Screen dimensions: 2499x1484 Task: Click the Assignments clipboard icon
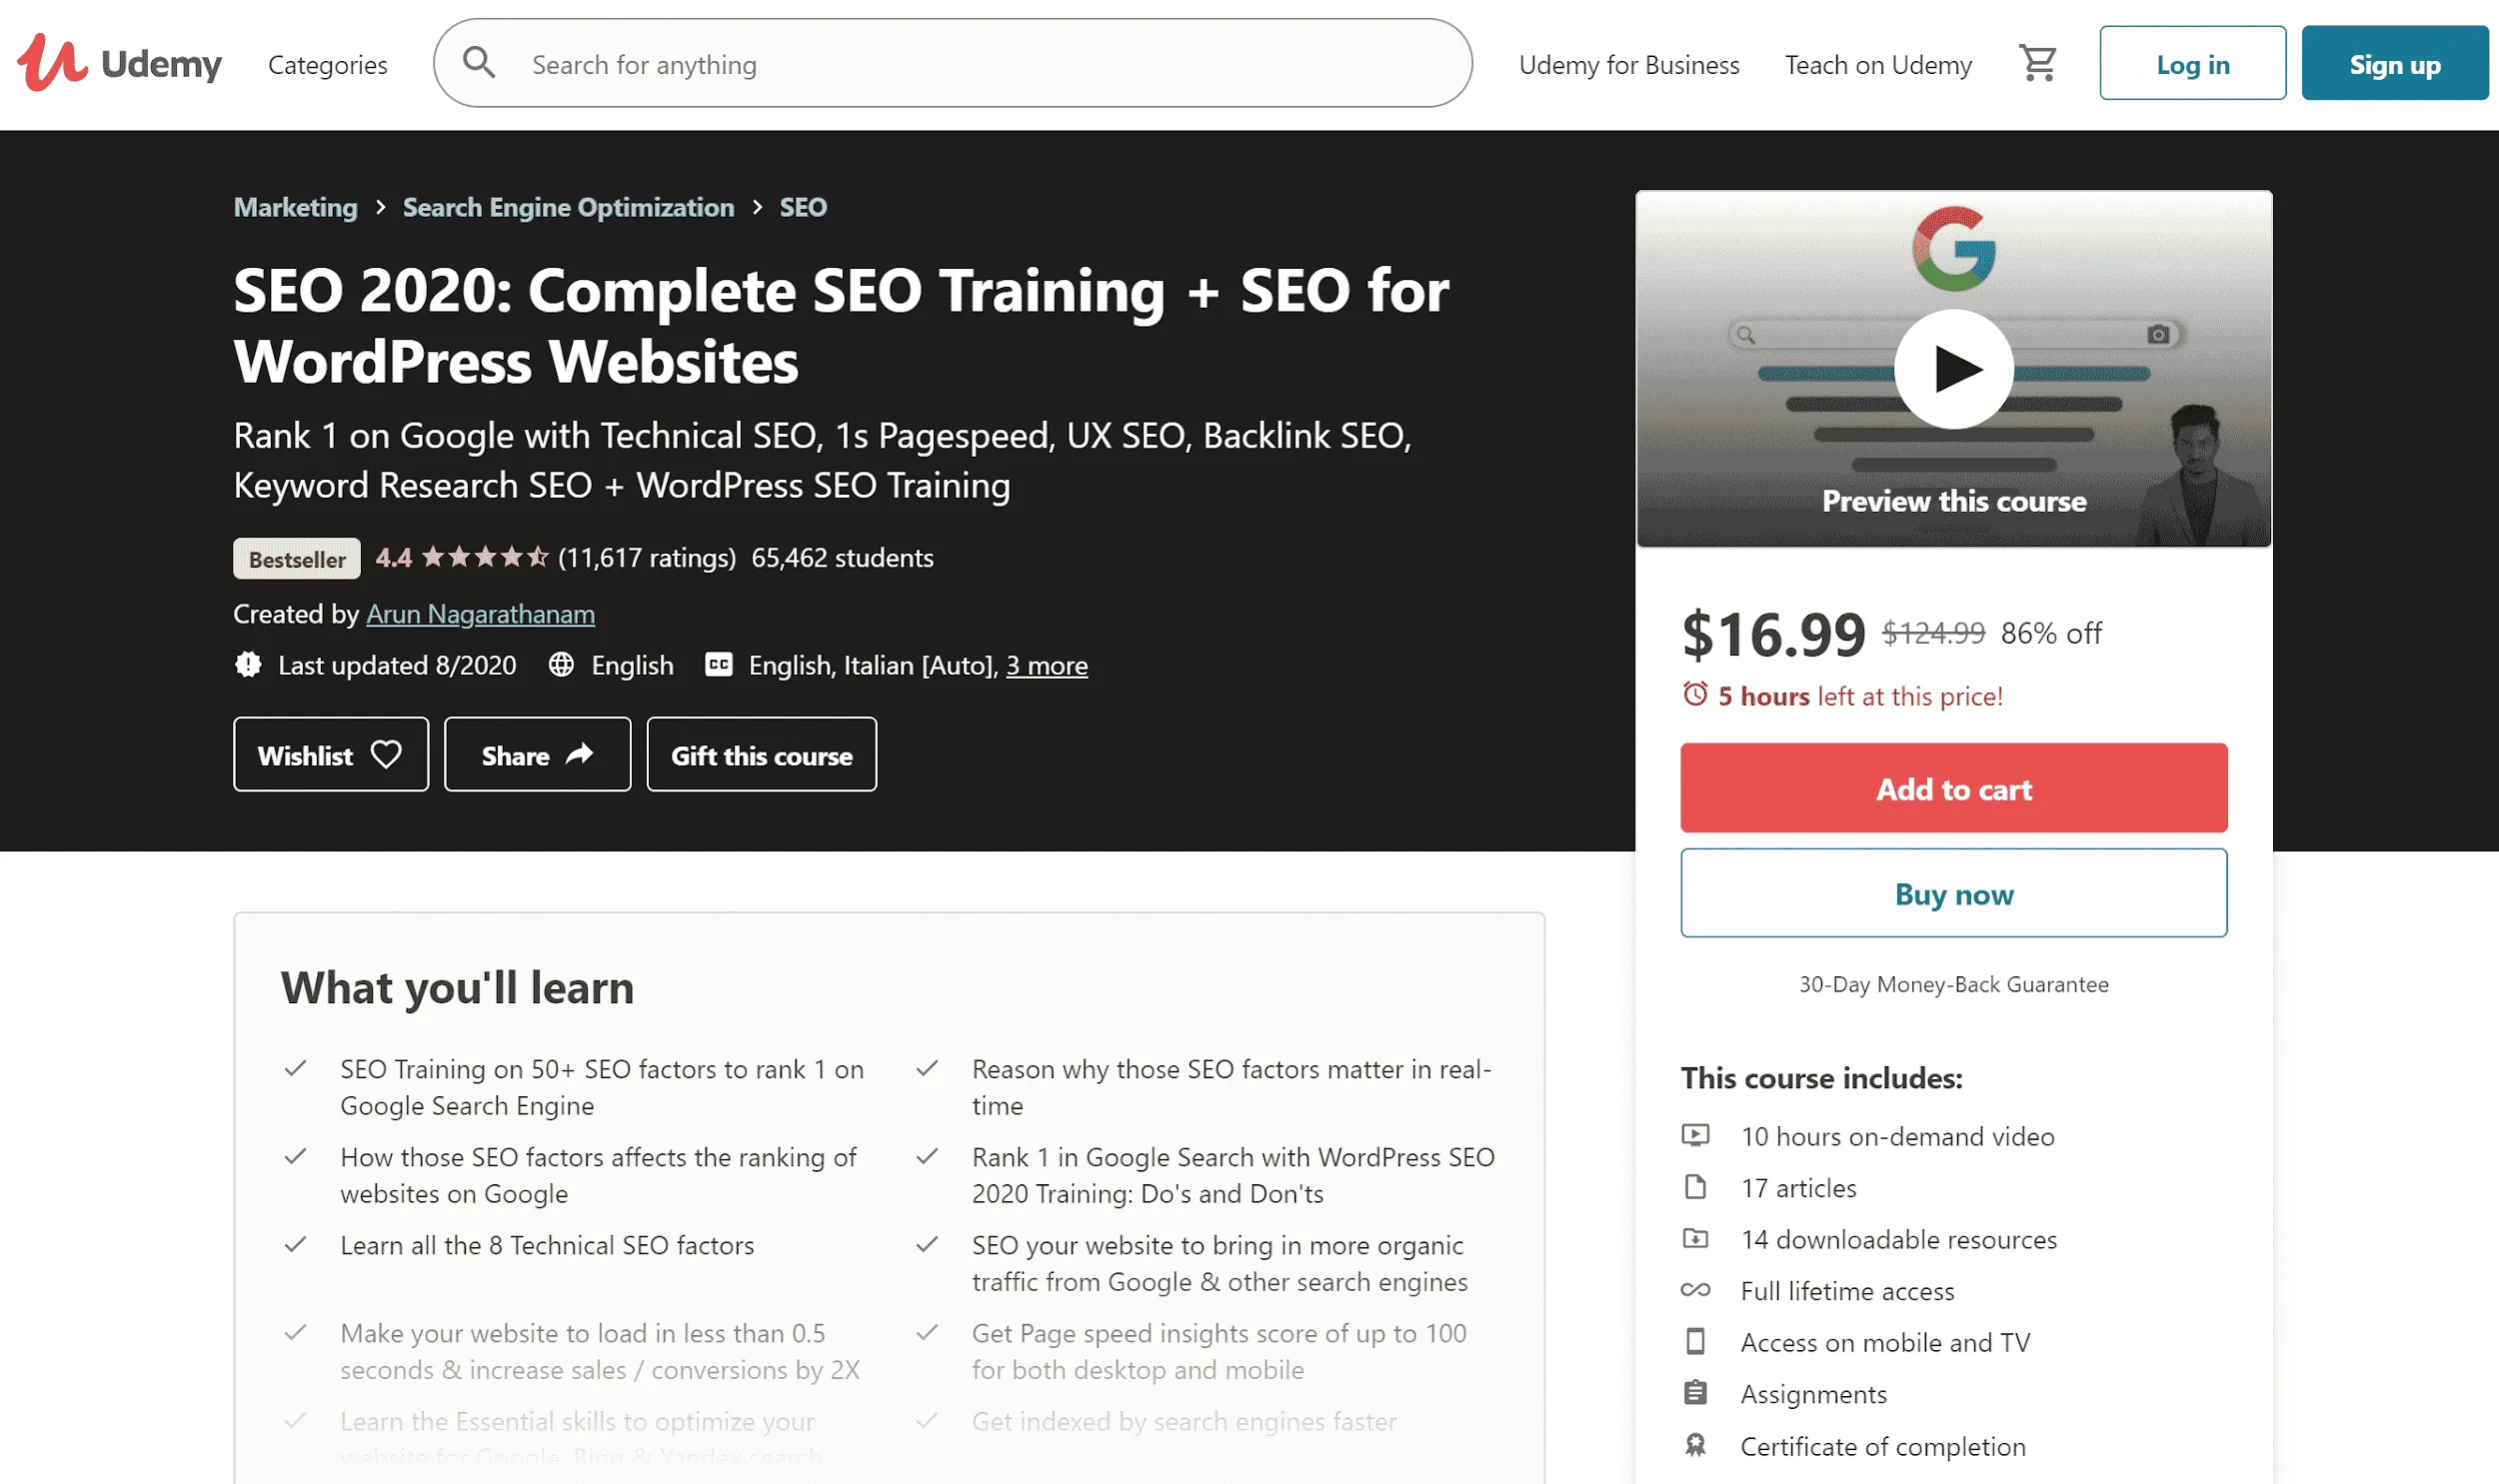coord(1695,1393)
